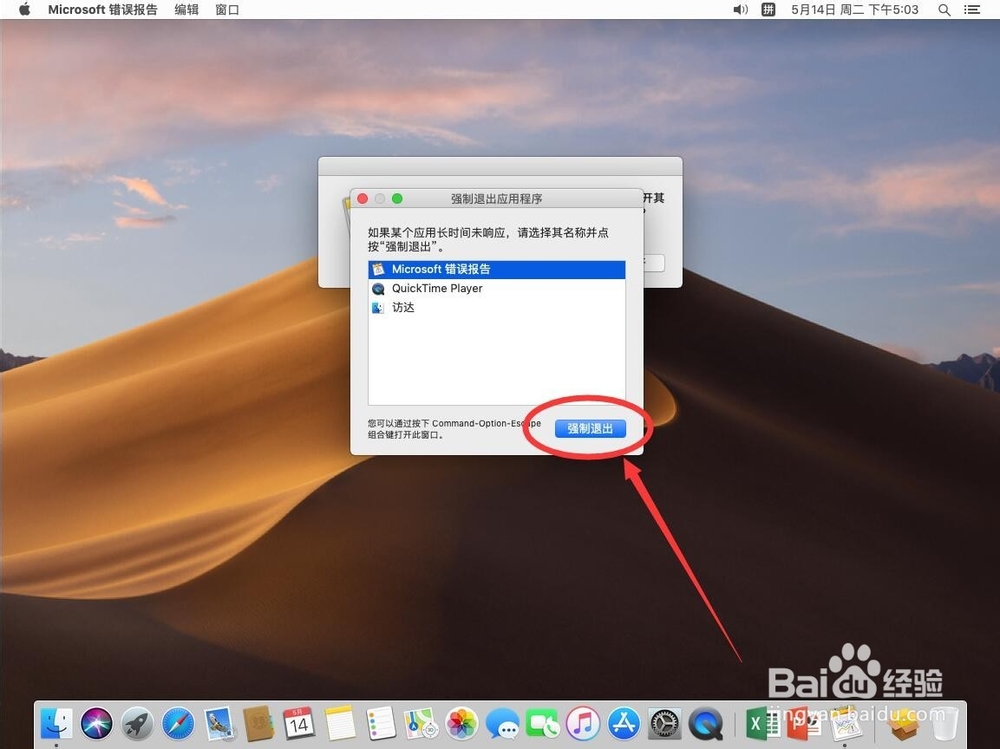Open Maps app in the Dock
1000x749 pixels.
(x=421, y=724)
